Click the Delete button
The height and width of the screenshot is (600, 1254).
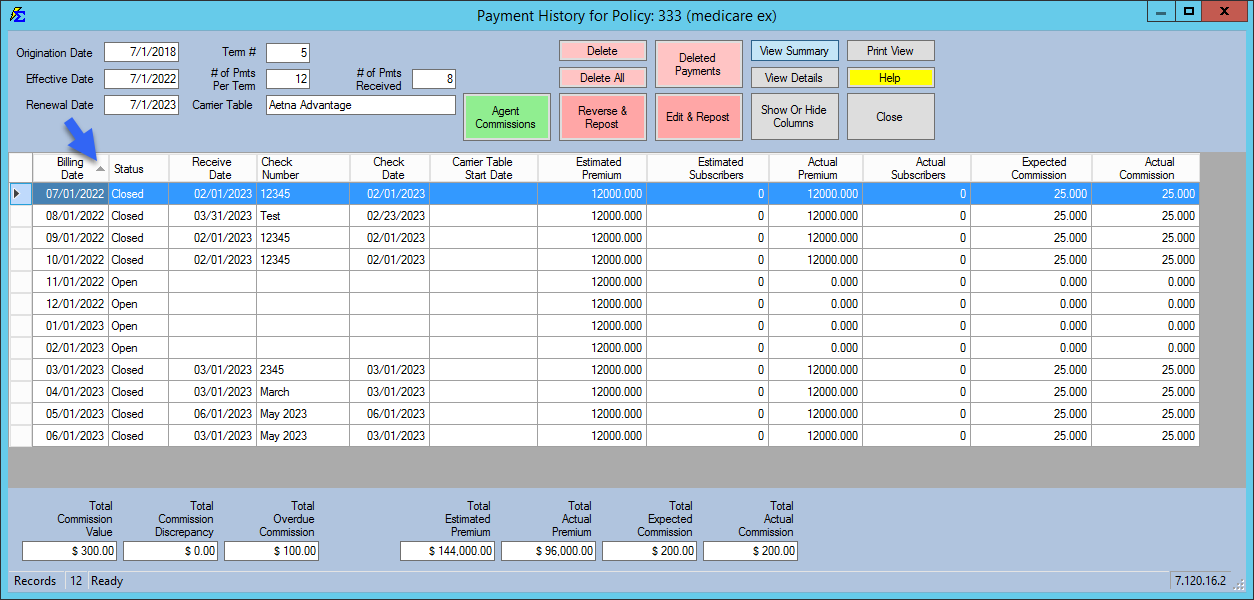click(602, 51)
